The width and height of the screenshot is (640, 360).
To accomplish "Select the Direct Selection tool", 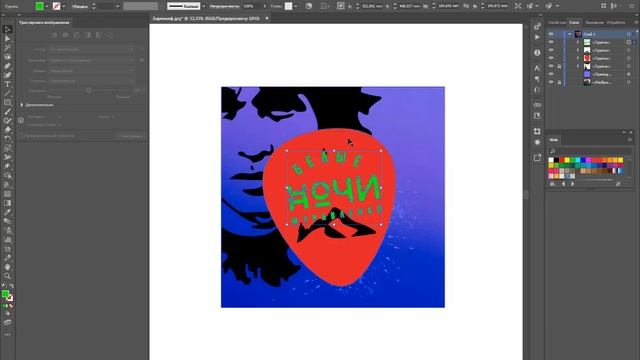I will point(7,39).
